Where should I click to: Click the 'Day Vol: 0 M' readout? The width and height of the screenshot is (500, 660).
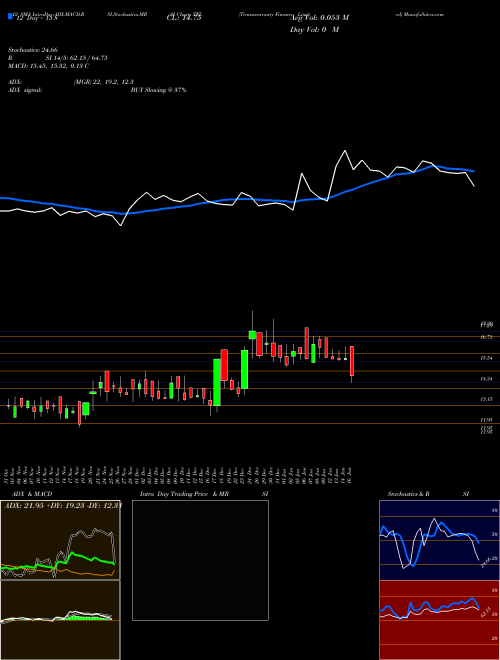tap(314, 30)
